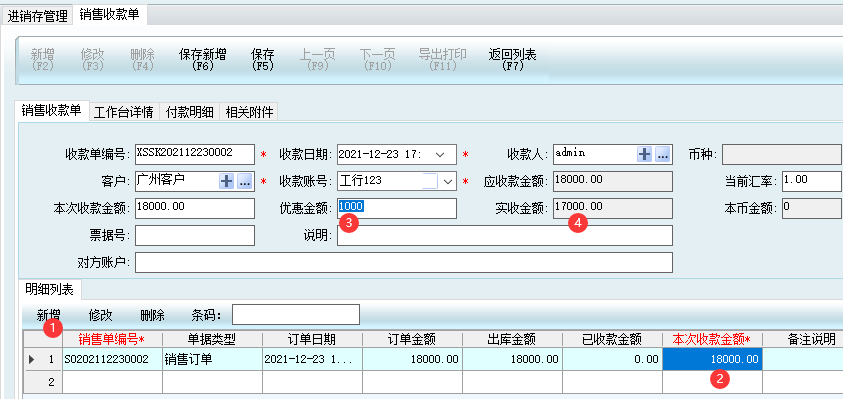Click 保存 (F5) toolbar button
Screen dimensions: 843x399
coord(262,59)
